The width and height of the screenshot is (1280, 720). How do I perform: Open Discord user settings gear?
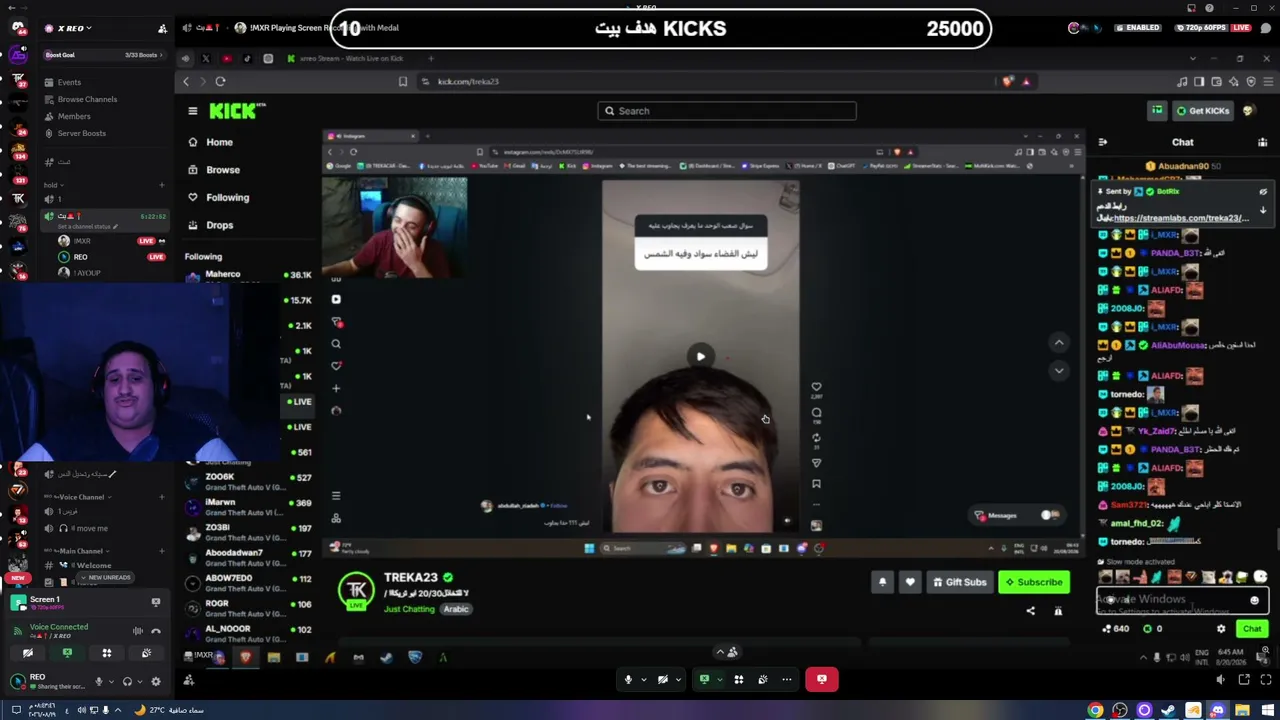point(155,681)
